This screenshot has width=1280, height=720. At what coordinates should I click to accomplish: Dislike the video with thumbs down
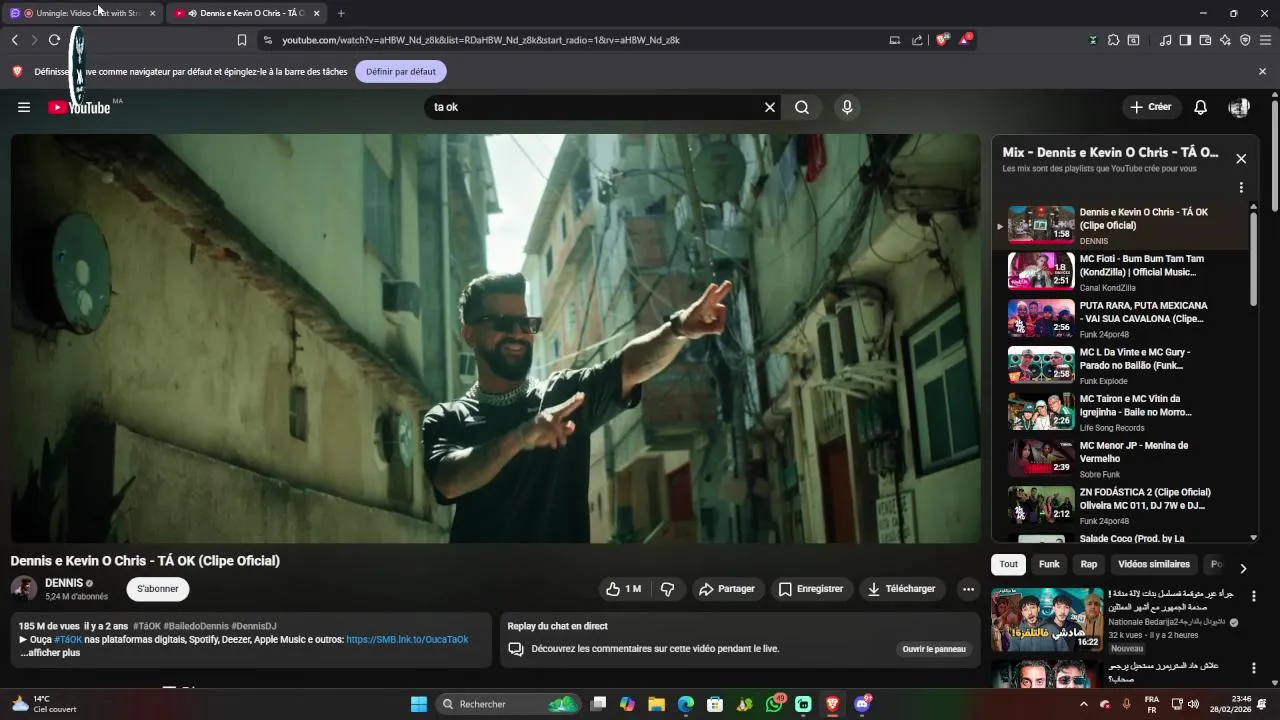click(668, 589)
